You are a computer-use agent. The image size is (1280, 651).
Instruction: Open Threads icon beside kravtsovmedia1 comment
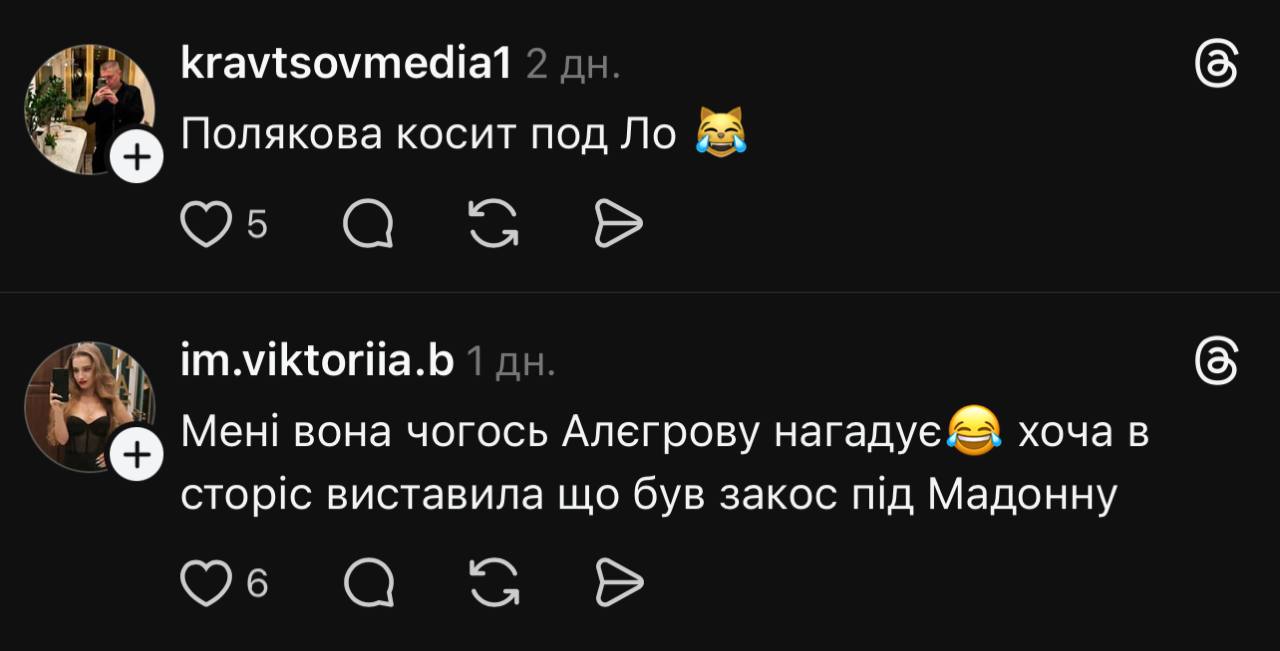coord(1217,66)
